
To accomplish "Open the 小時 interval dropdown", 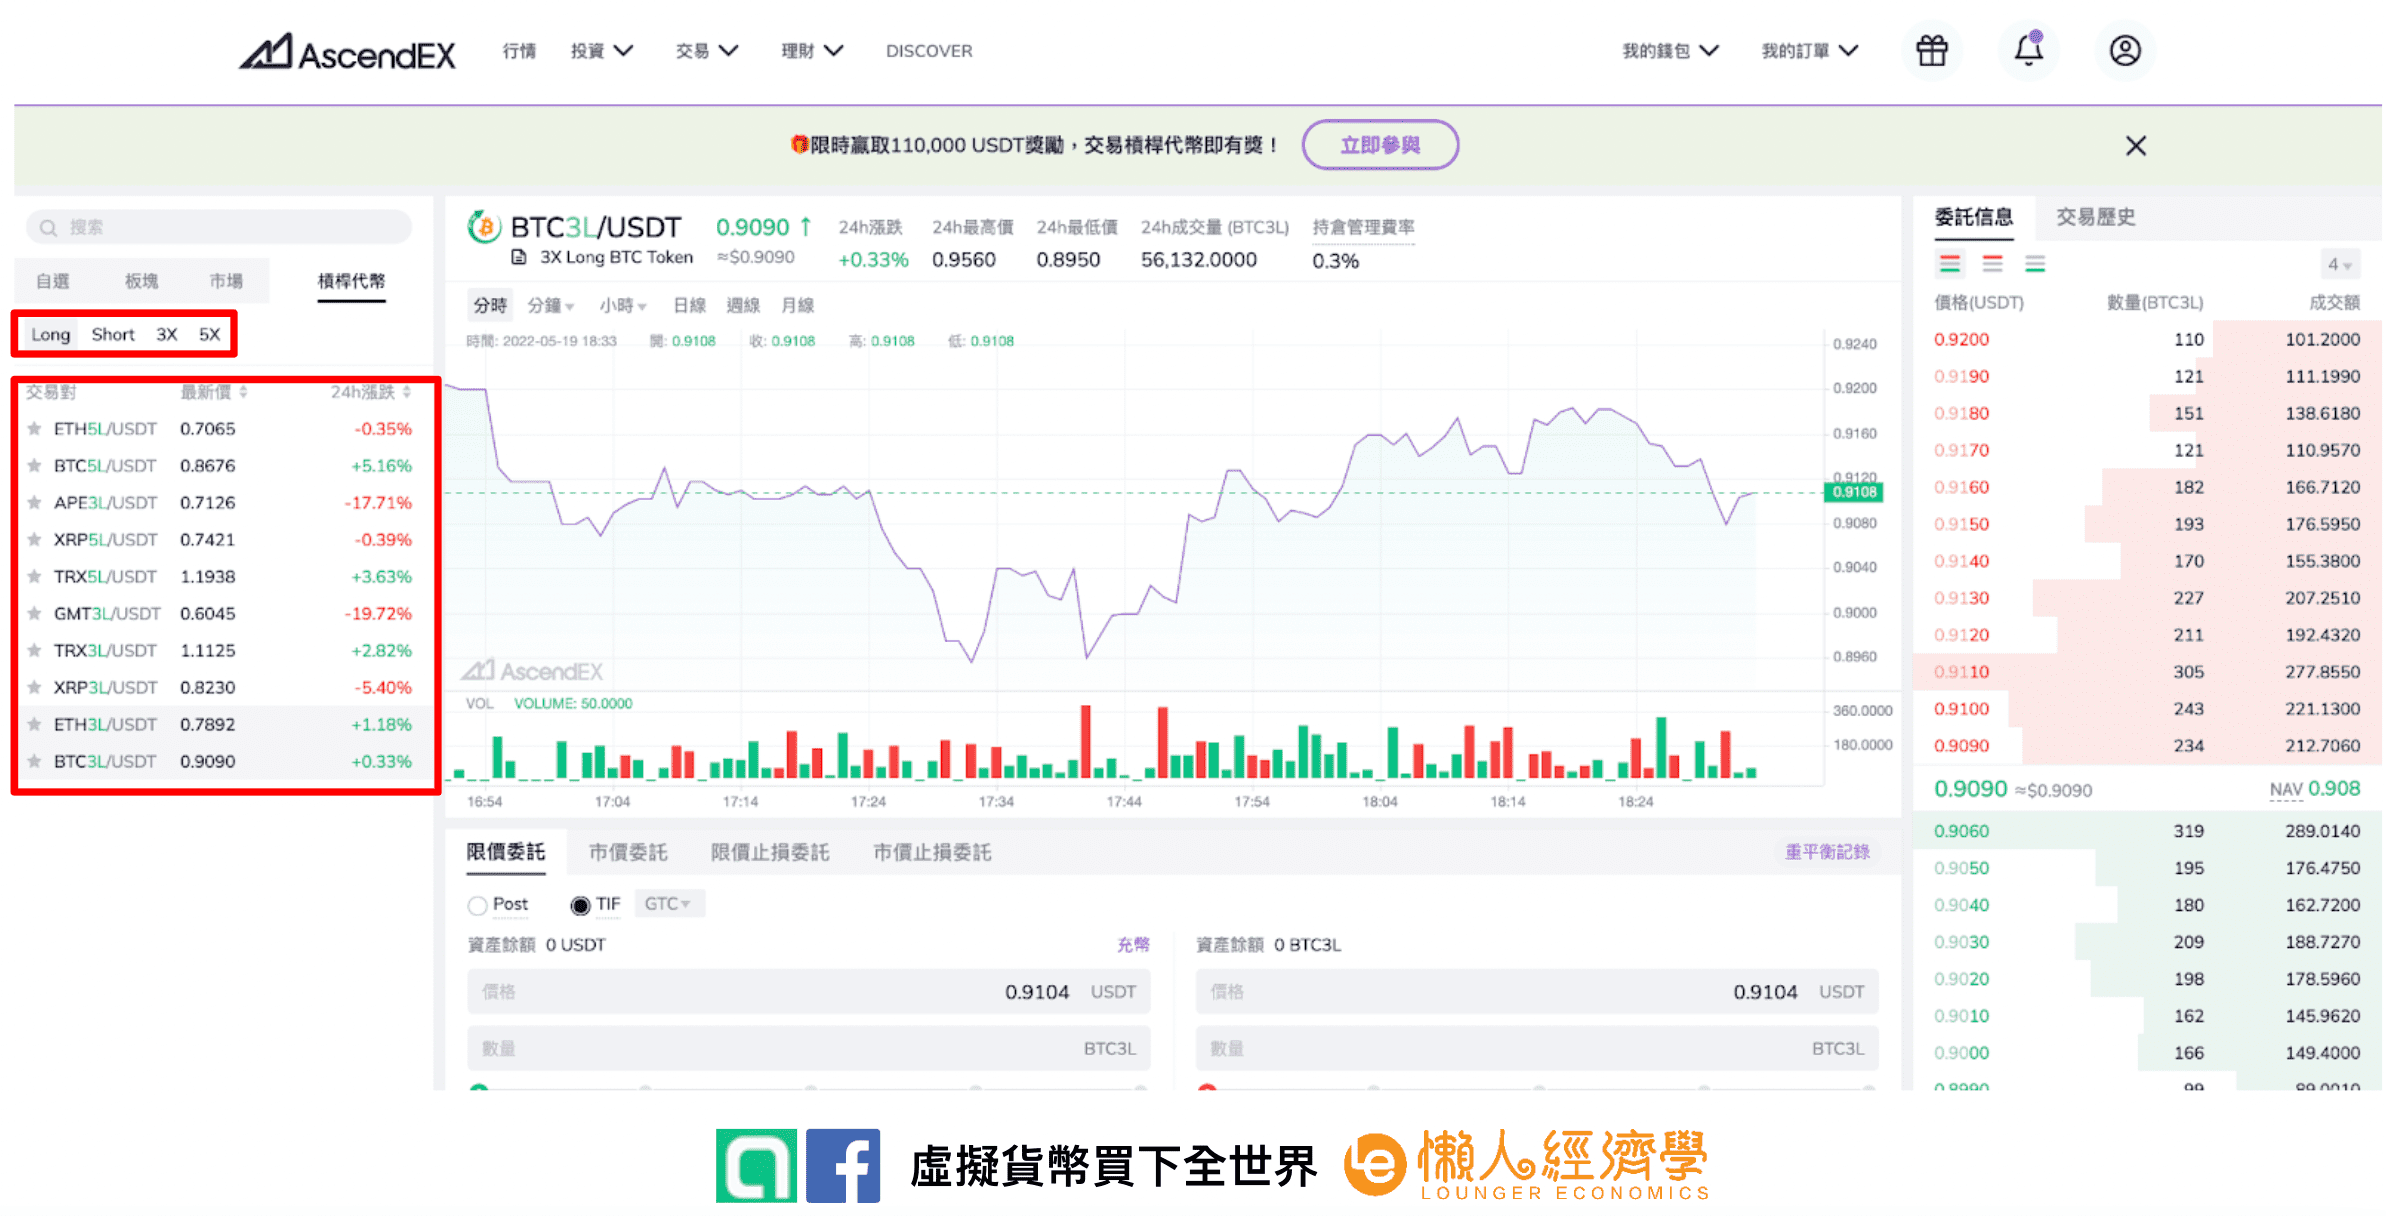I will pyautogui.click(x=623, y=306).
